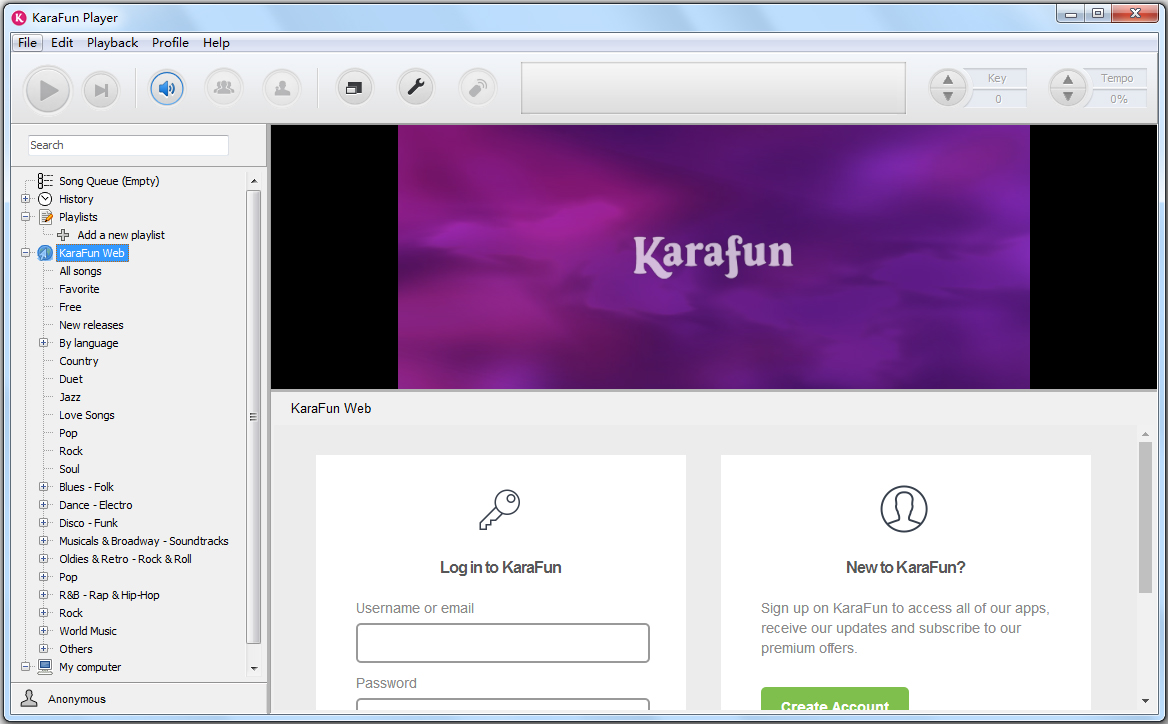Select Free songs category
Screen dimensions: 1168x724
coord(70,307)
